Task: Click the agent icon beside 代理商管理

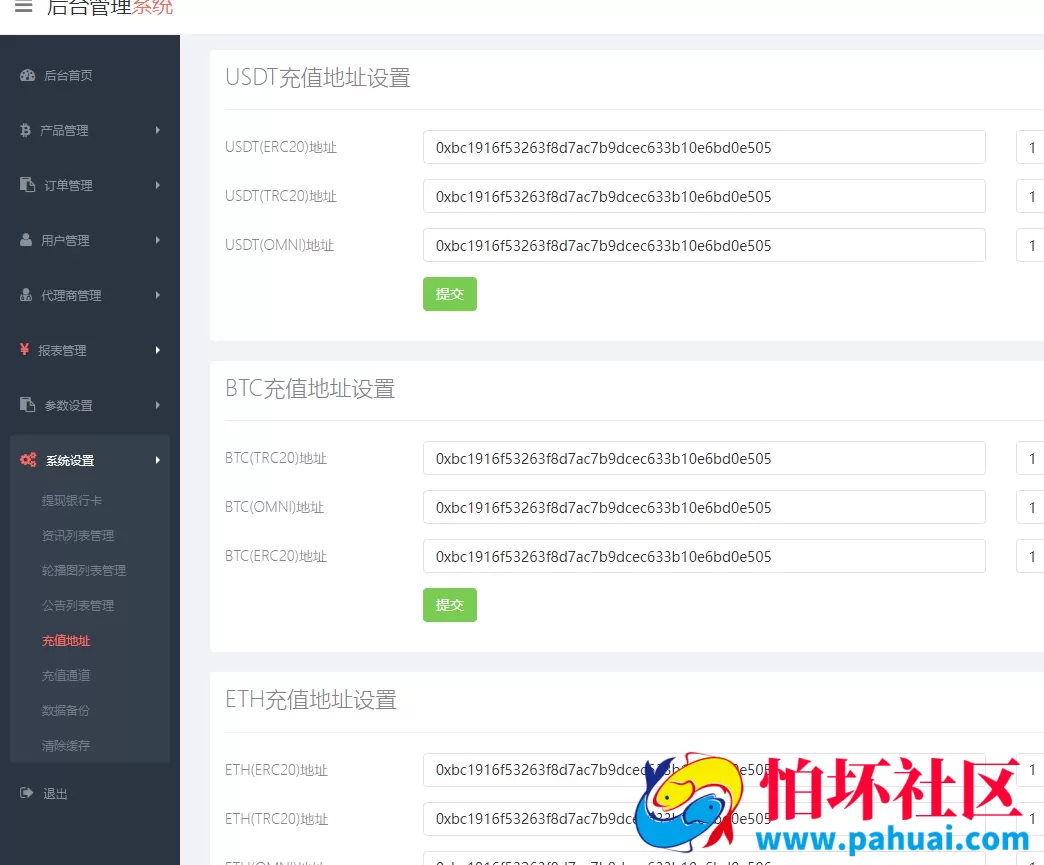Action: [26, 294]
